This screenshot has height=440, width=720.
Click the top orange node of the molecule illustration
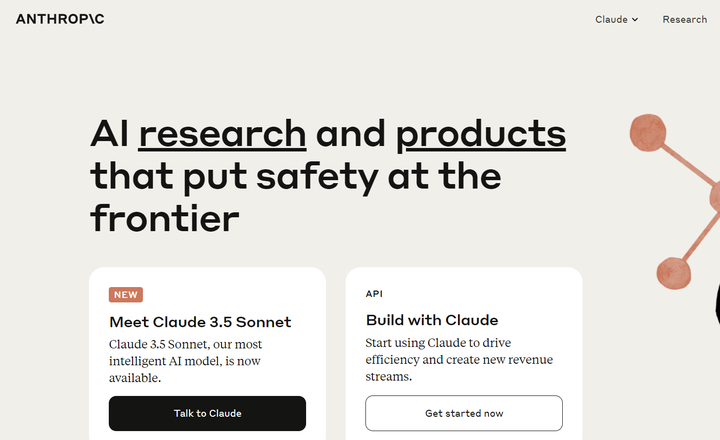tap(648, 133)
